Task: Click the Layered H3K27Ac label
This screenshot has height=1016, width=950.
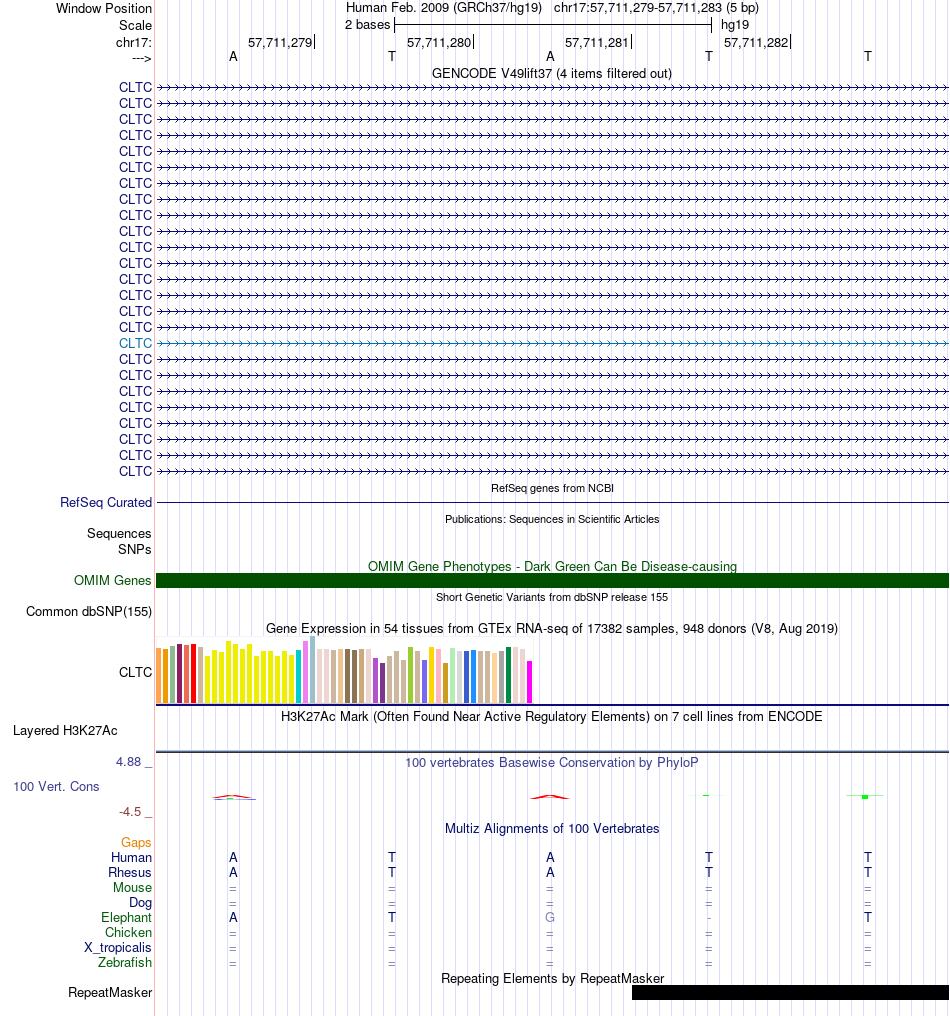Action: tap(65, 730)
